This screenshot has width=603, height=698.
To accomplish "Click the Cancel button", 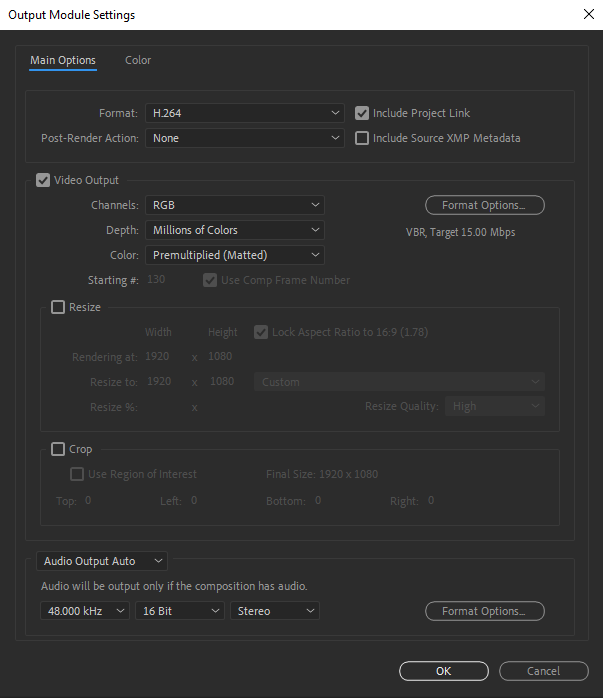I will point(544,671).
